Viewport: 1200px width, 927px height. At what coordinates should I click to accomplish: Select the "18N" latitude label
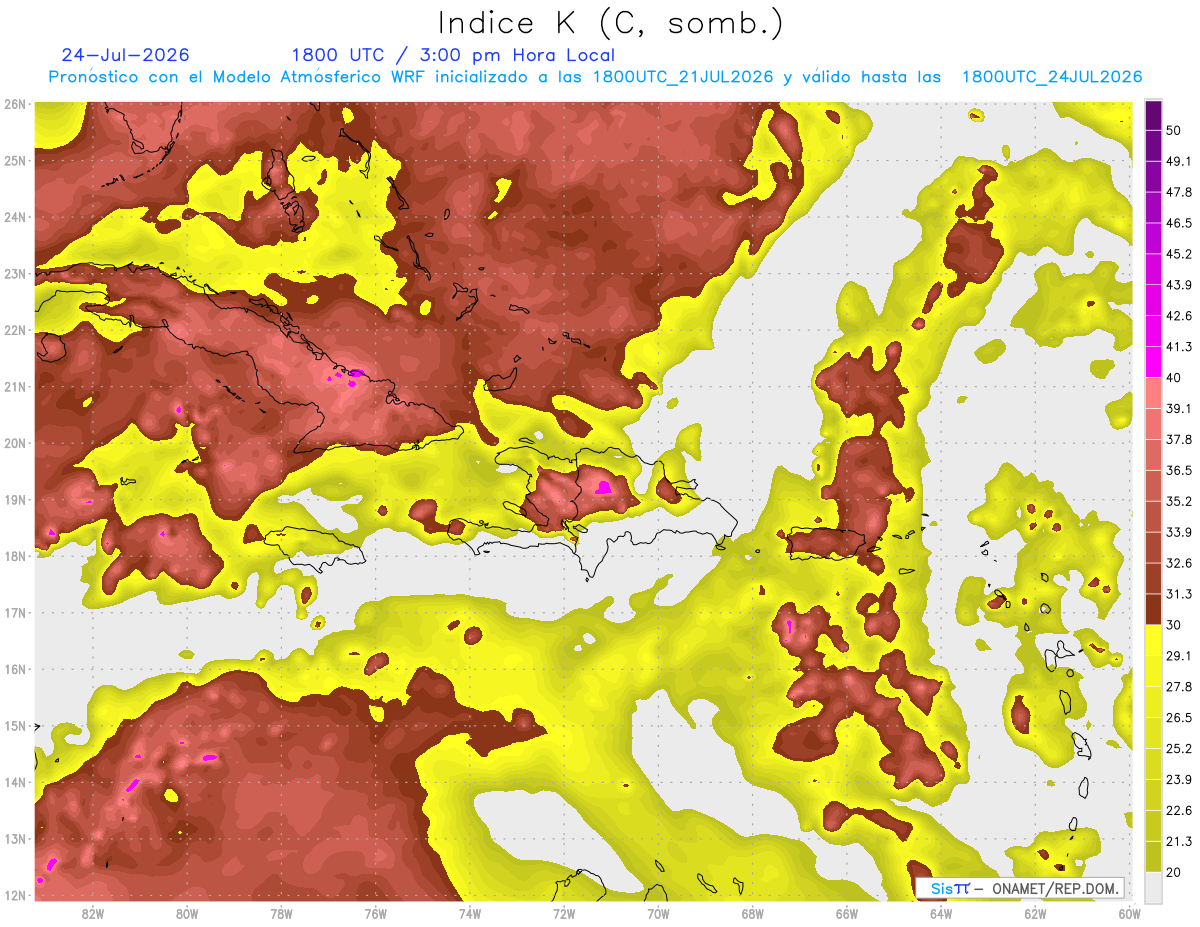click(14, 556)
